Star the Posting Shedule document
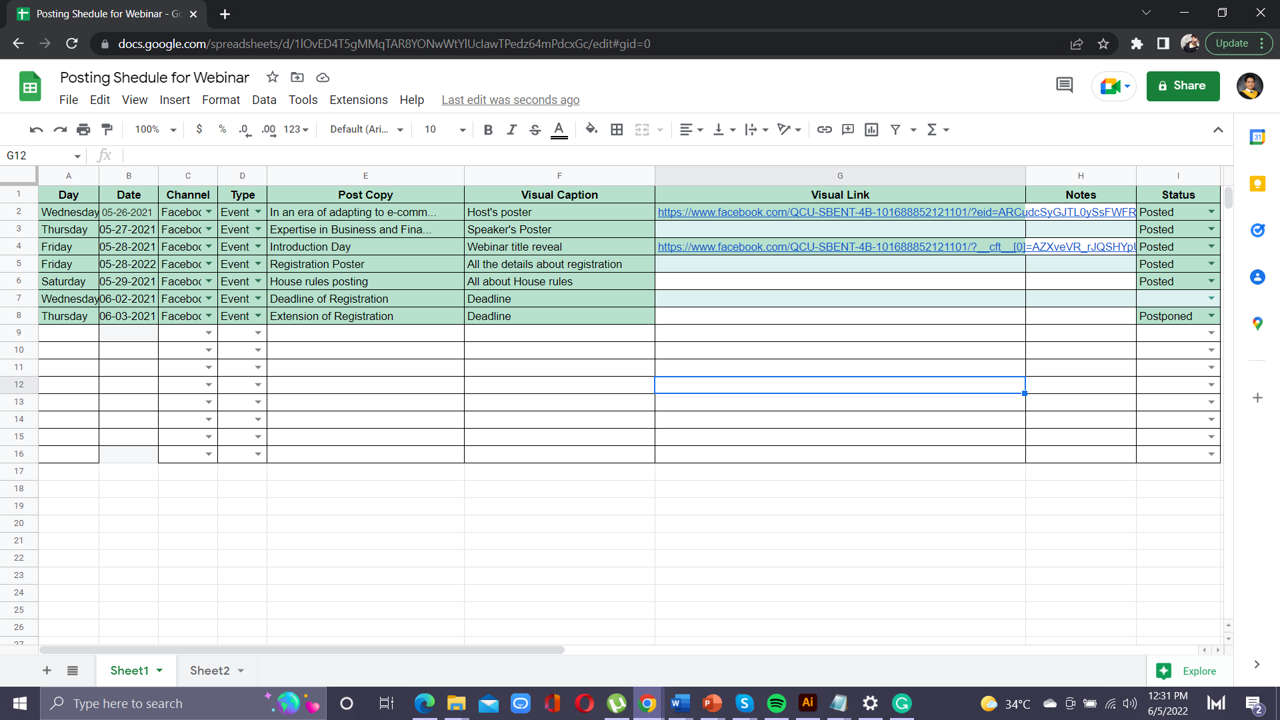 point(272,77)
